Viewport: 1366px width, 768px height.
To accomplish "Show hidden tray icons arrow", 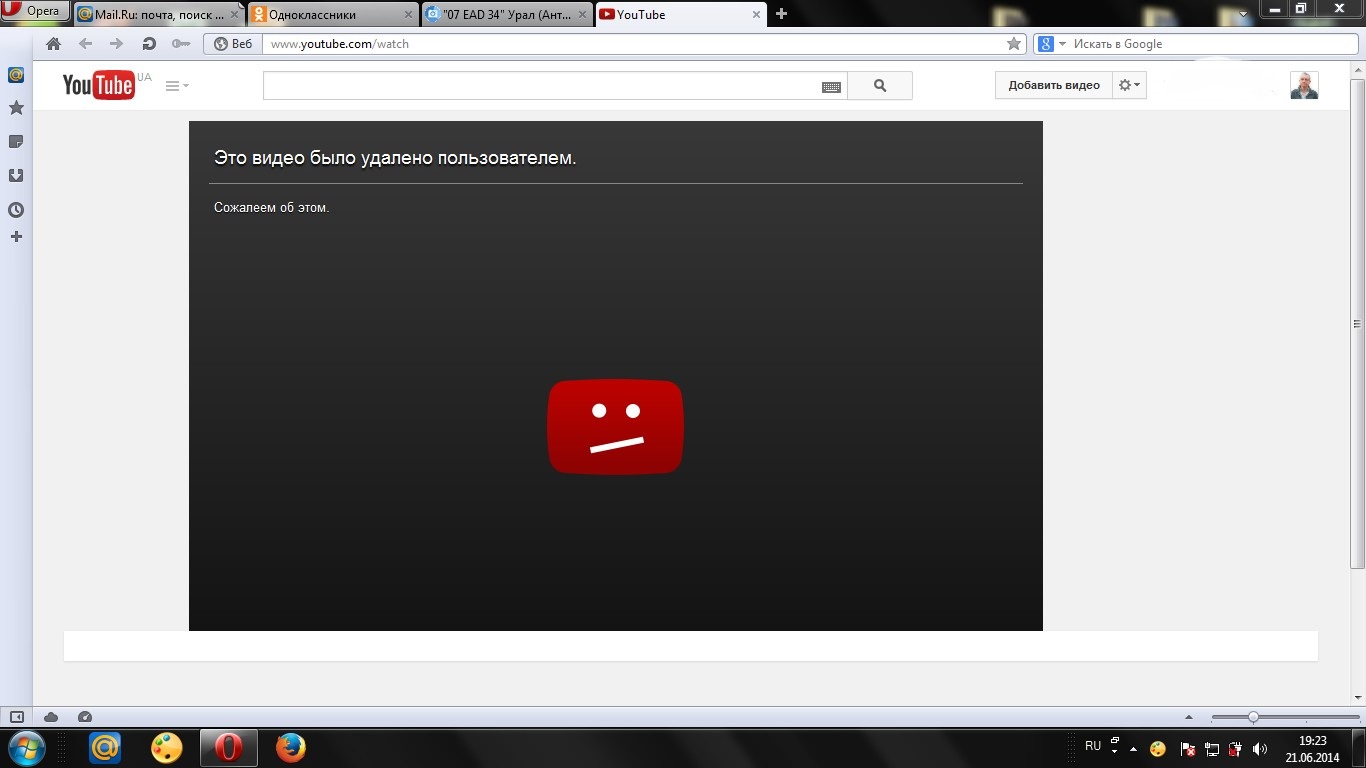I will [1133, 748].
